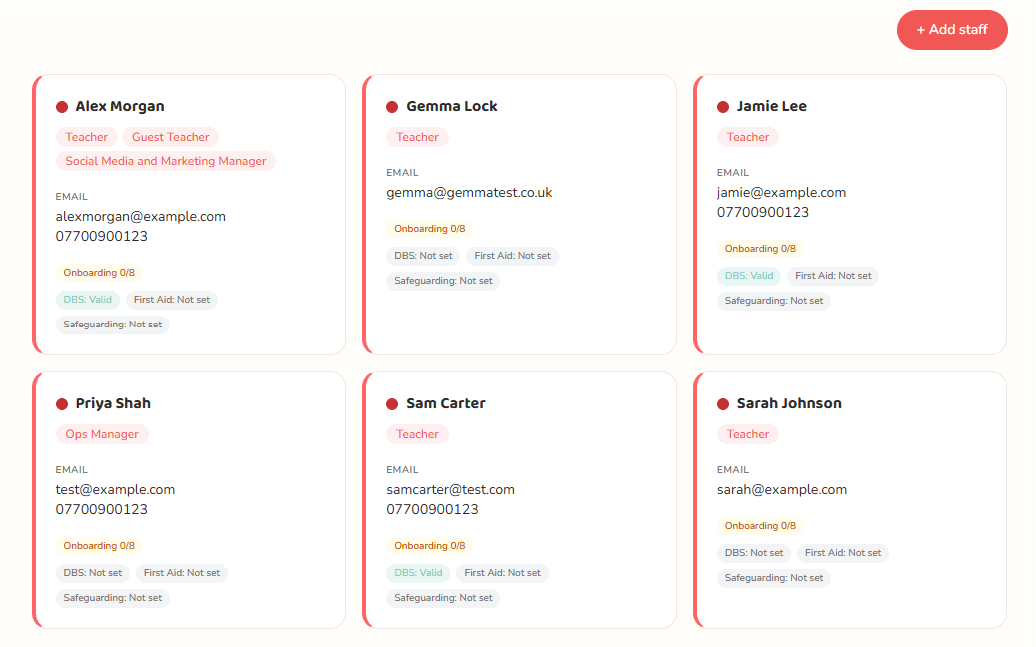This screenshot has height=647, width=1036.
Task: Click Gemma Lock's Onboarding 0/8 badge
Action: pos(429,229)
